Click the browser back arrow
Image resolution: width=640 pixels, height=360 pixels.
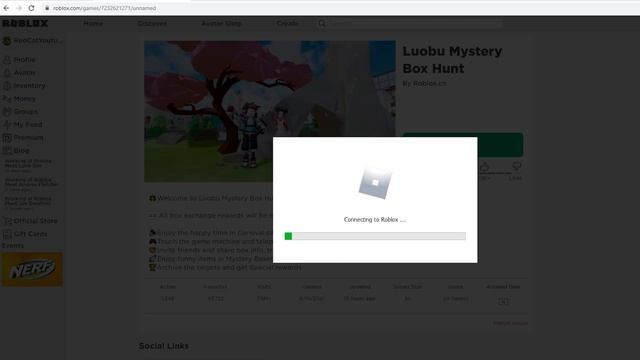7,8
